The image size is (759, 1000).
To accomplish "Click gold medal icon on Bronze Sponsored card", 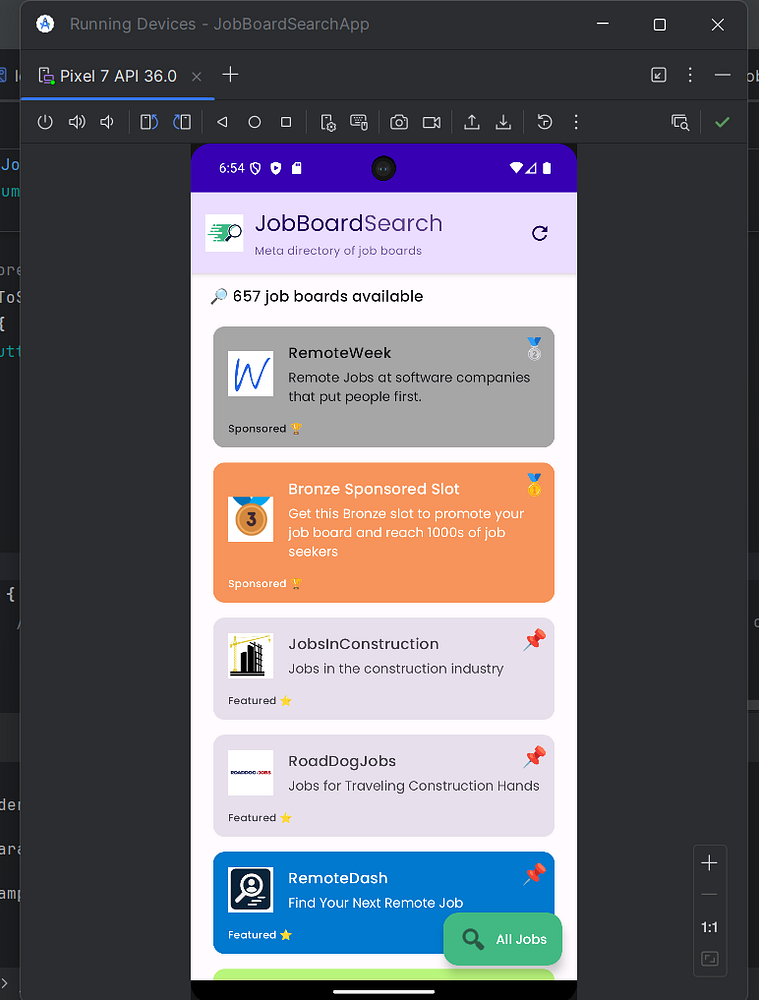I will pos(534,485).
